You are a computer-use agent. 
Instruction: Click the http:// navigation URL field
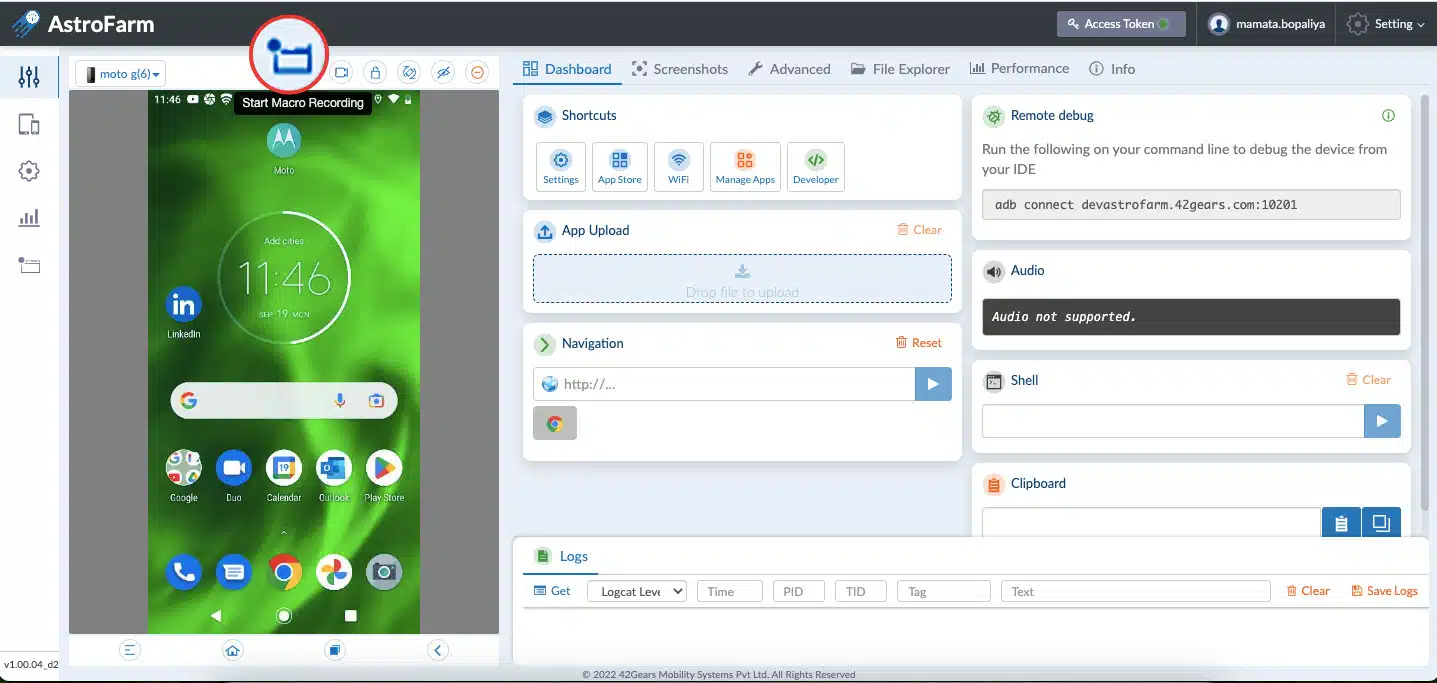[x=724, y=384]
